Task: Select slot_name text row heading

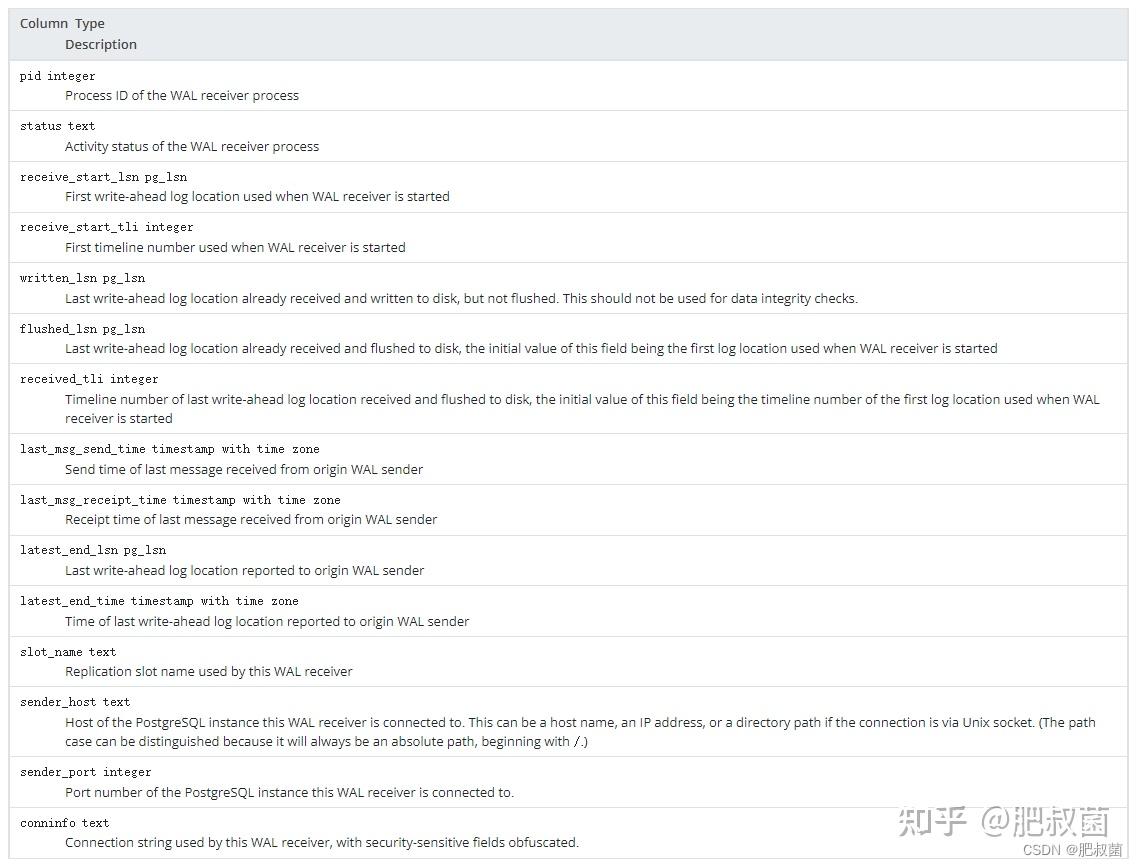Action: pos(67,652)
